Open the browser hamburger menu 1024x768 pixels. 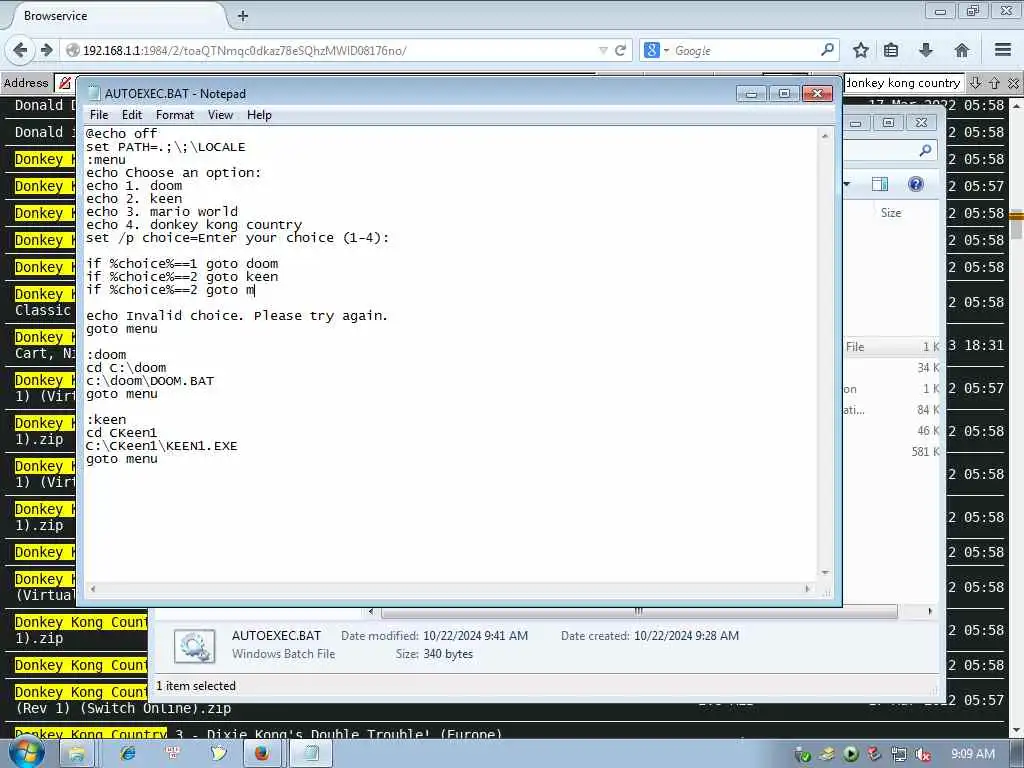point(1003,50)
